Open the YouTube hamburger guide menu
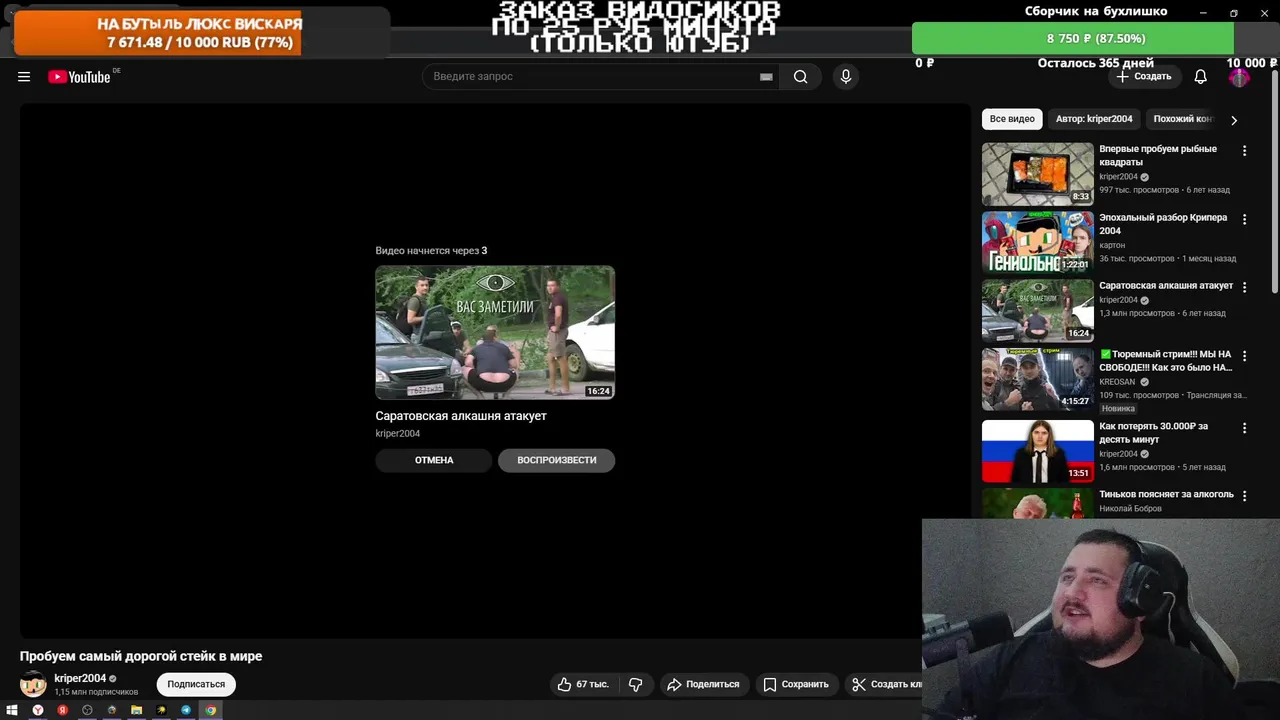The height and width of the screenshot is (720, 1280). coord(24,77)
